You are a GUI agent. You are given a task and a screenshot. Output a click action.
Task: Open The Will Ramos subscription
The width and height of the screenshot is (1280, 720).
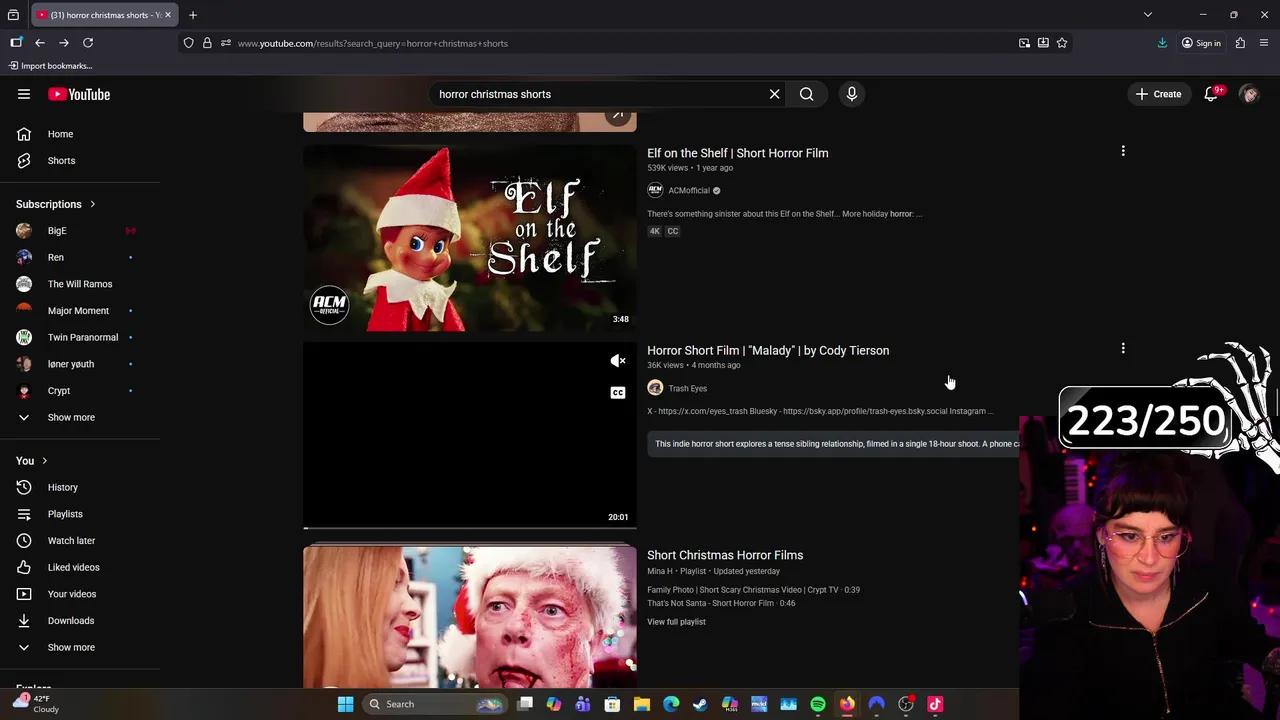[80, 284]
